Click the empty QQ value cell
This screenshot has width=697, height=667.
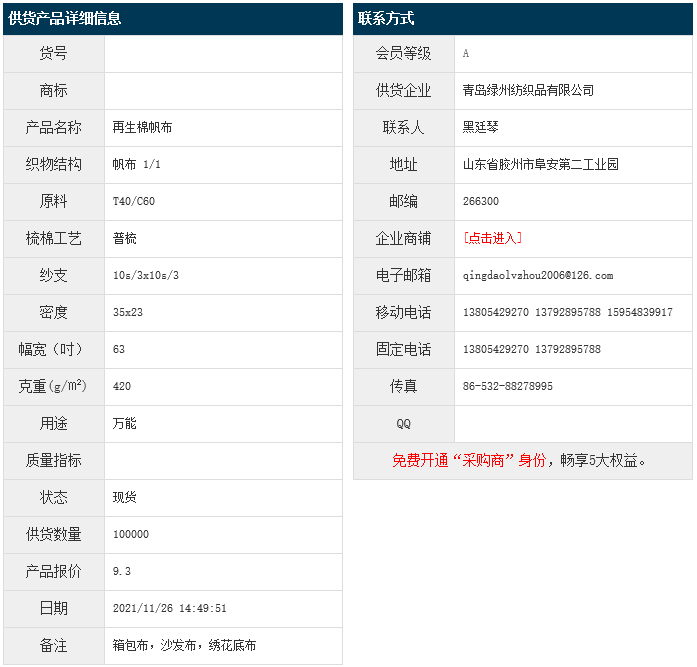[572, 423]
